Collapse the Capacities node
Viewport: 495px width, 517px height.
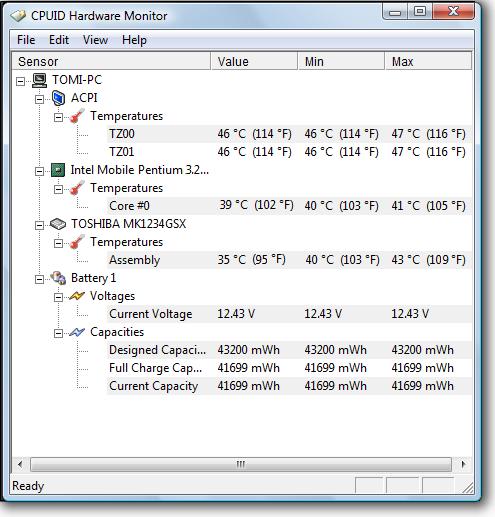pyautogui.click(x=58, y=333)
